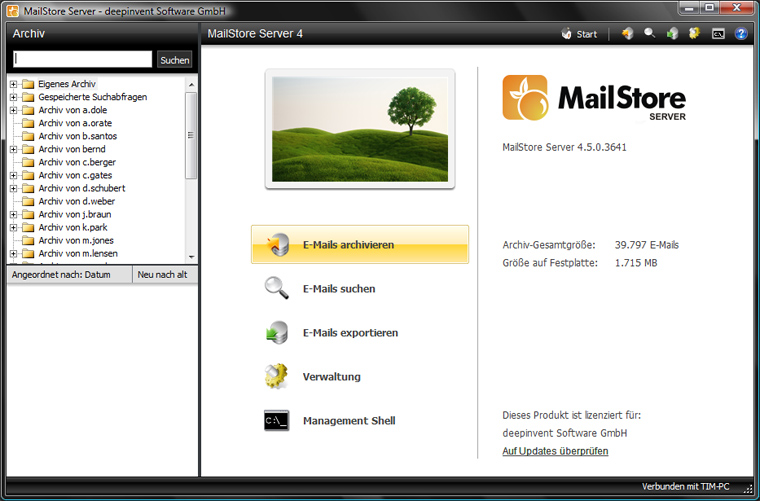The width and height of the screenshot is (760, 501).
Task: Open the management shell toolbar console icon
Action: click(718, 33)
